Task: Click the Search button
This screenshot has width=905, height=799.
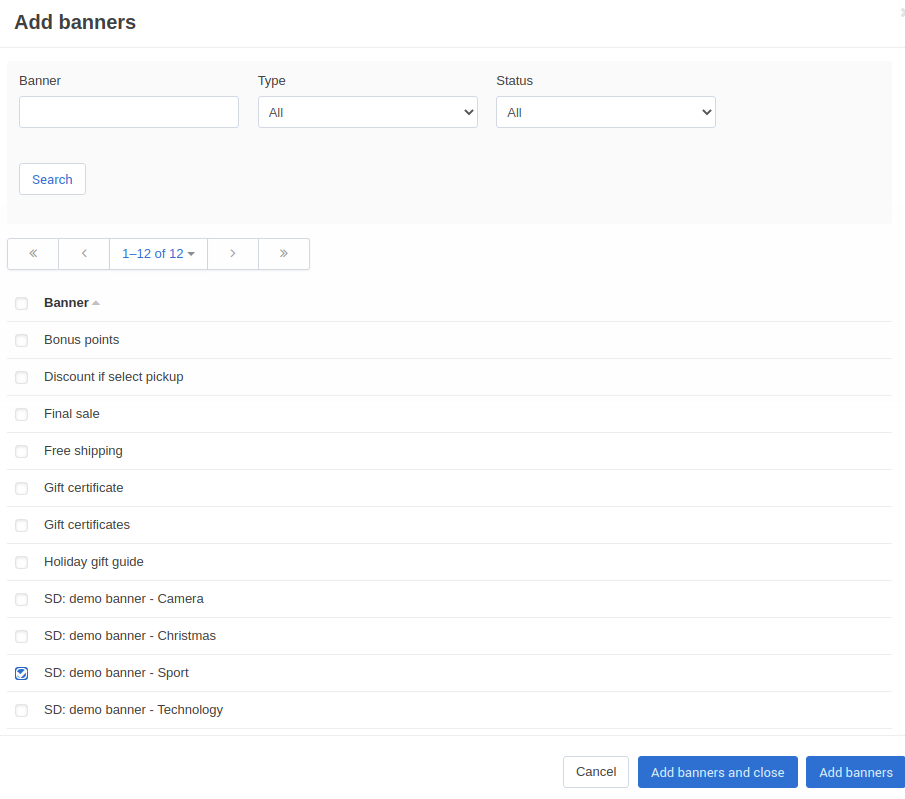Action: point(53,179)
